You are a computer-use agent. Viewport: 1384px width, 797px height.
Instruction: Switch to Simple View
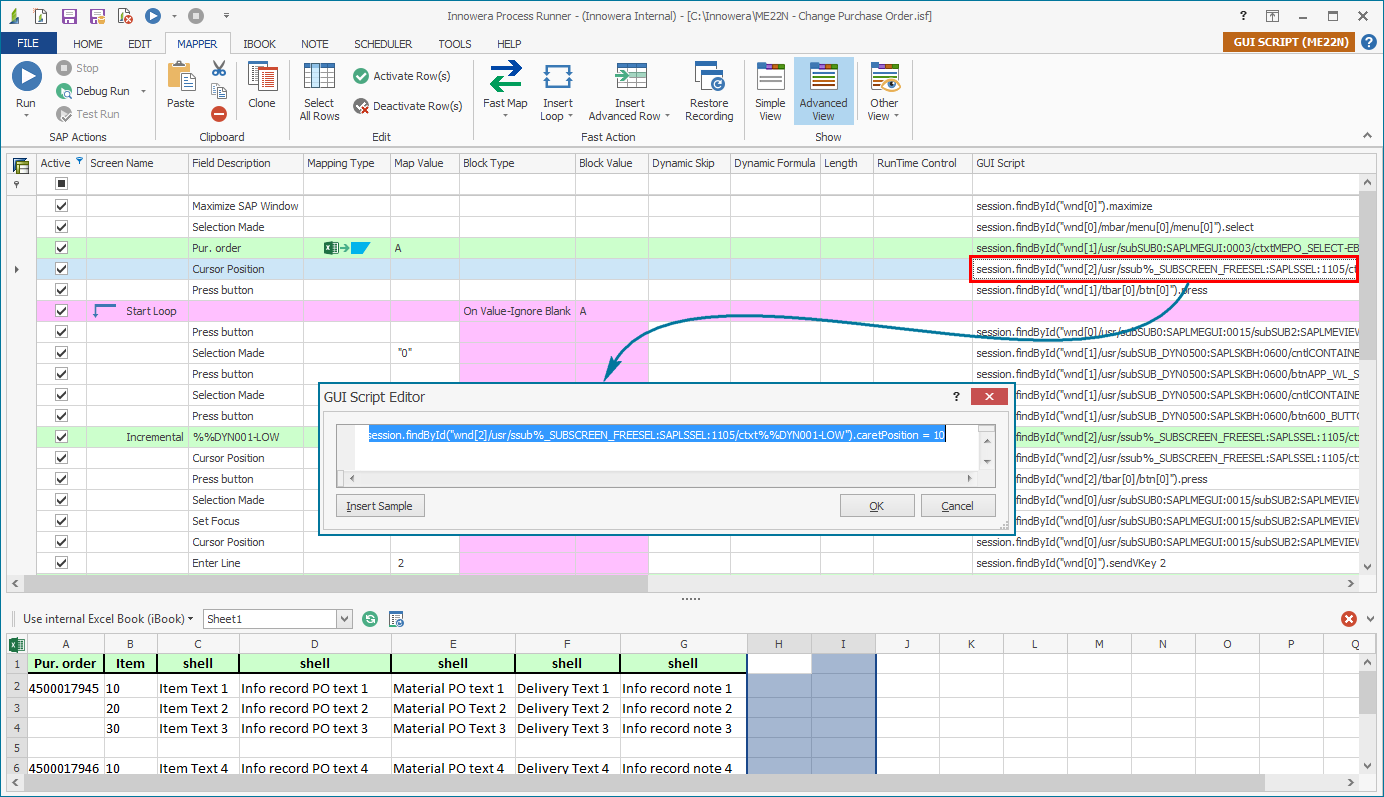770,90
